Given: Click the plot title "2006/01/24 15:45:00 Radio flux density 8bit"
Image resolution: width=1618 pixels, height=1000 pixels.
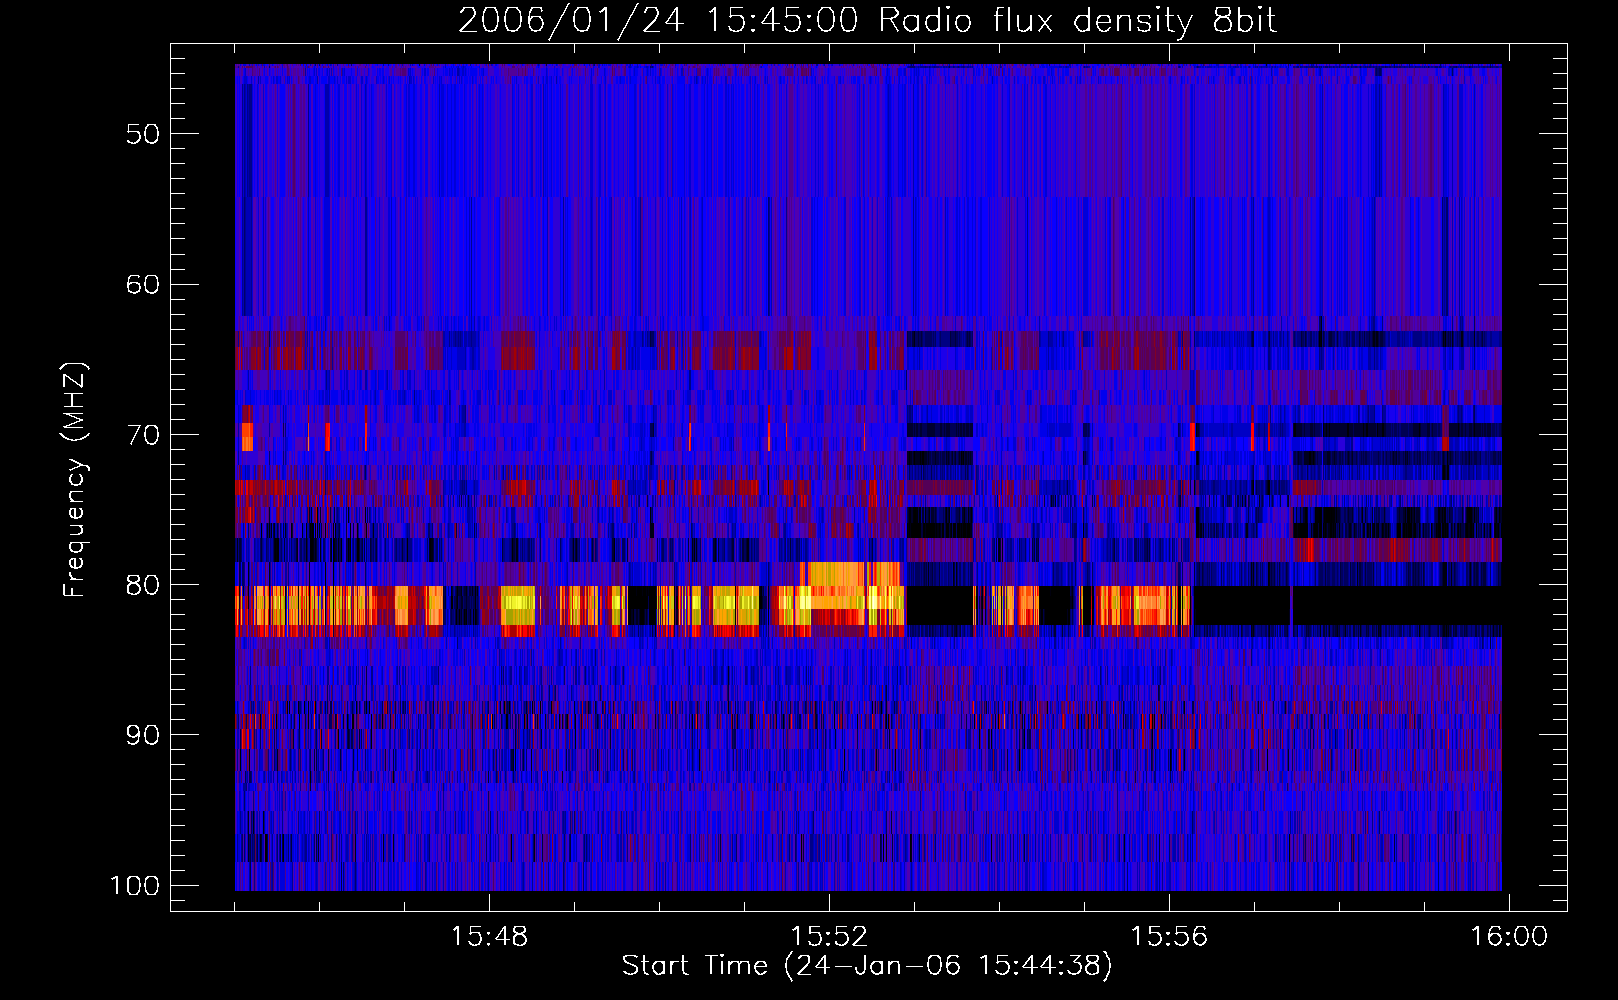Looking at the screenshot, I should tap(867, 20).
